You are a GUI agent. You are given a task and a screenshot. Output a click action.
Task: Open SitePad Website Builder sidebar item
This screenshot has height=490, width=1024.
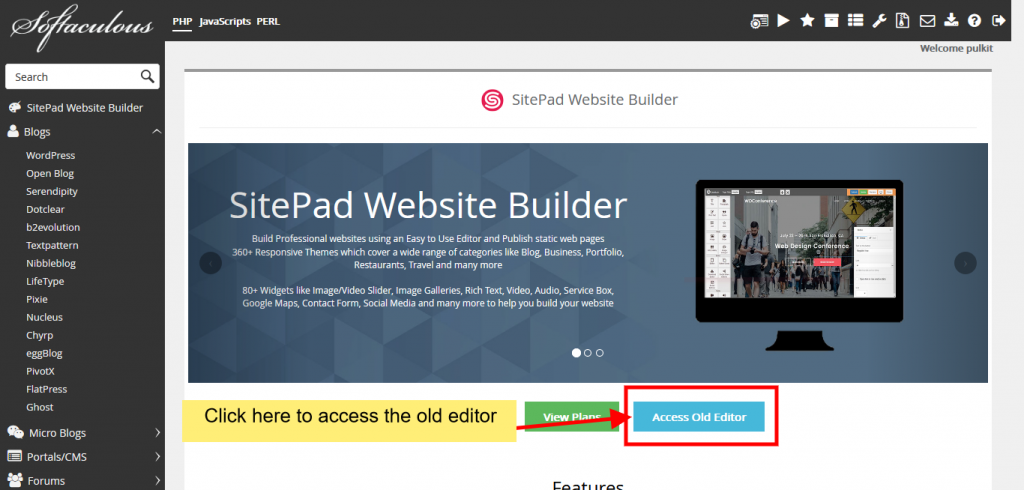84,108
